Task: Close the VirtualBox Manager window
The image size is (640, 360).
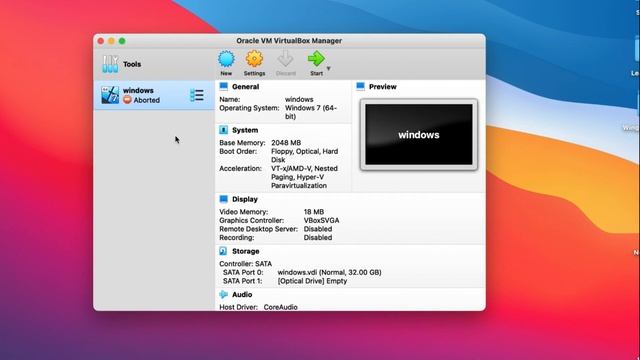Action: tap(101, 41)
